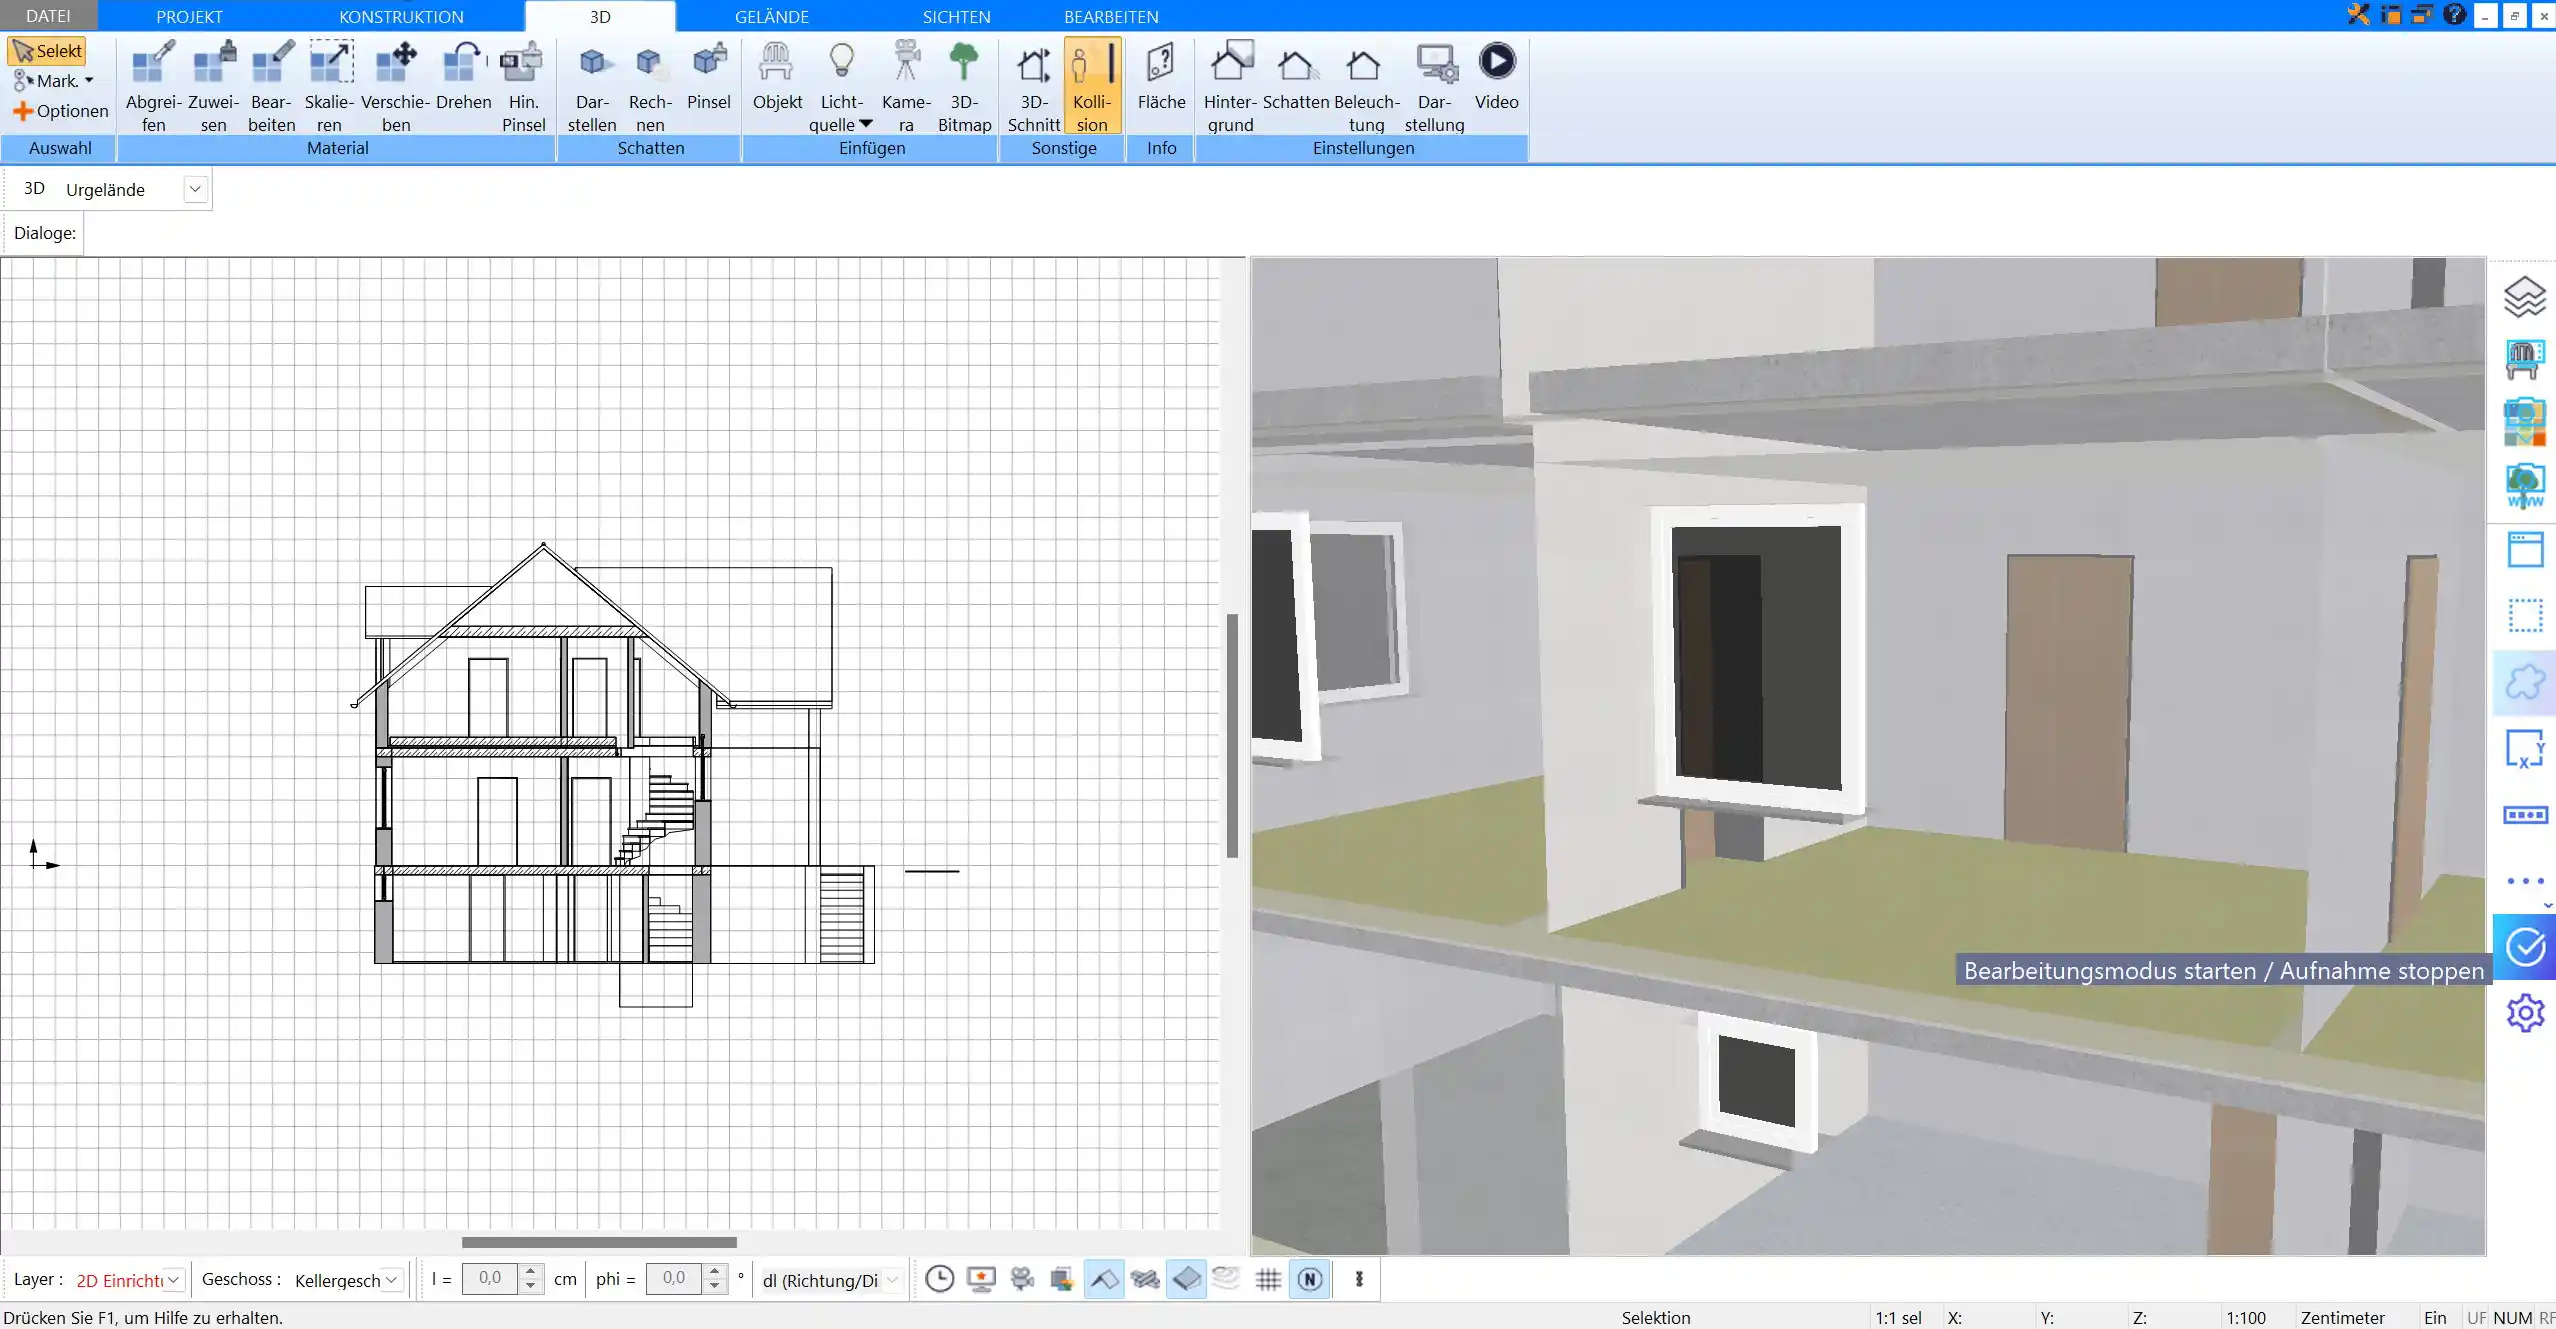The width and height of the screenshot is (2556, 1329).
Task: Click the clock icon in bottom toolbar
Action: coord(939,1279)
